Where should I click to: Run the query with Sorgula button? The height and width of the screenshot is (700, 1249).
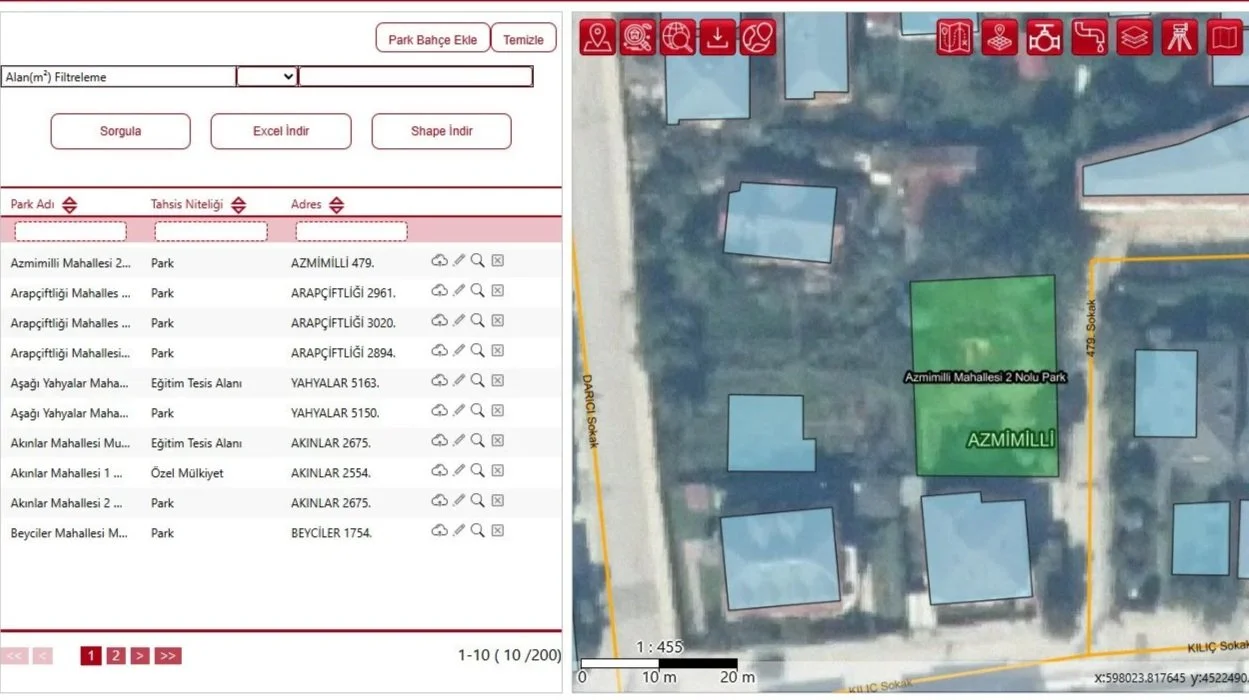(120, 131)
